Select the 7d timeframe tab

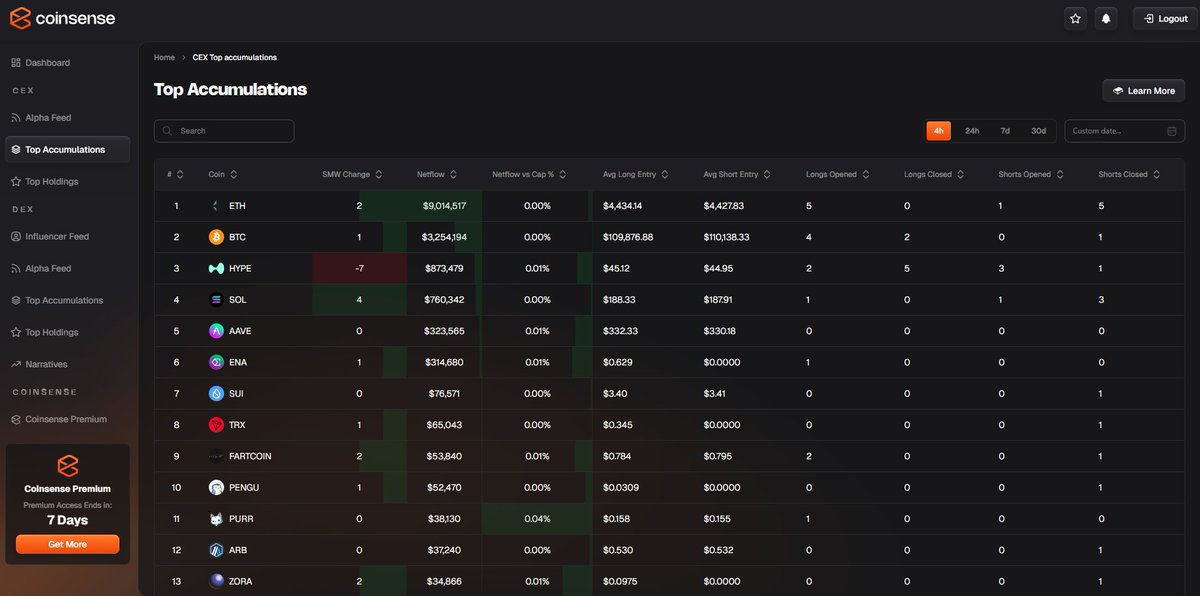click(x=1005, y=131)
